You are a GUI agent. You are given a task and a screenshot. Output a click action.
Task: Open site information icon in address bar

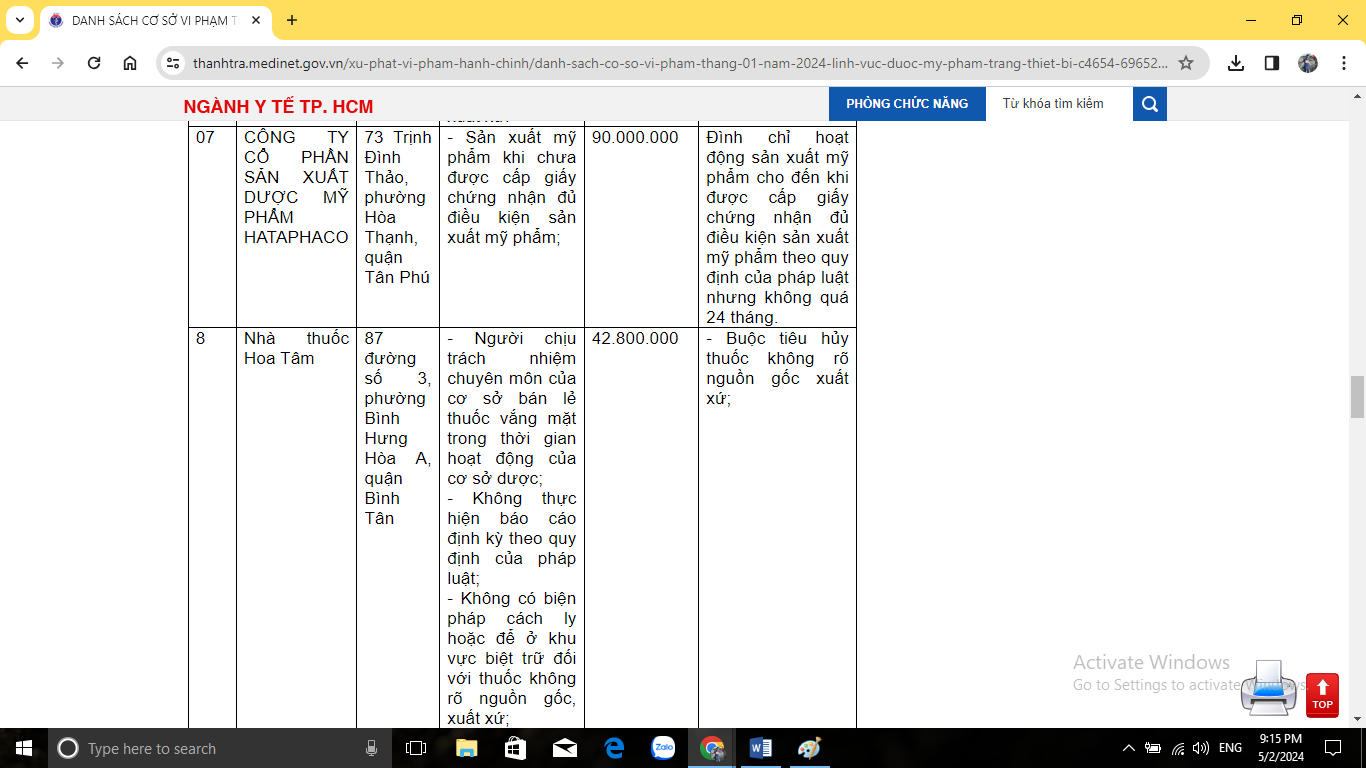point(174,63)
